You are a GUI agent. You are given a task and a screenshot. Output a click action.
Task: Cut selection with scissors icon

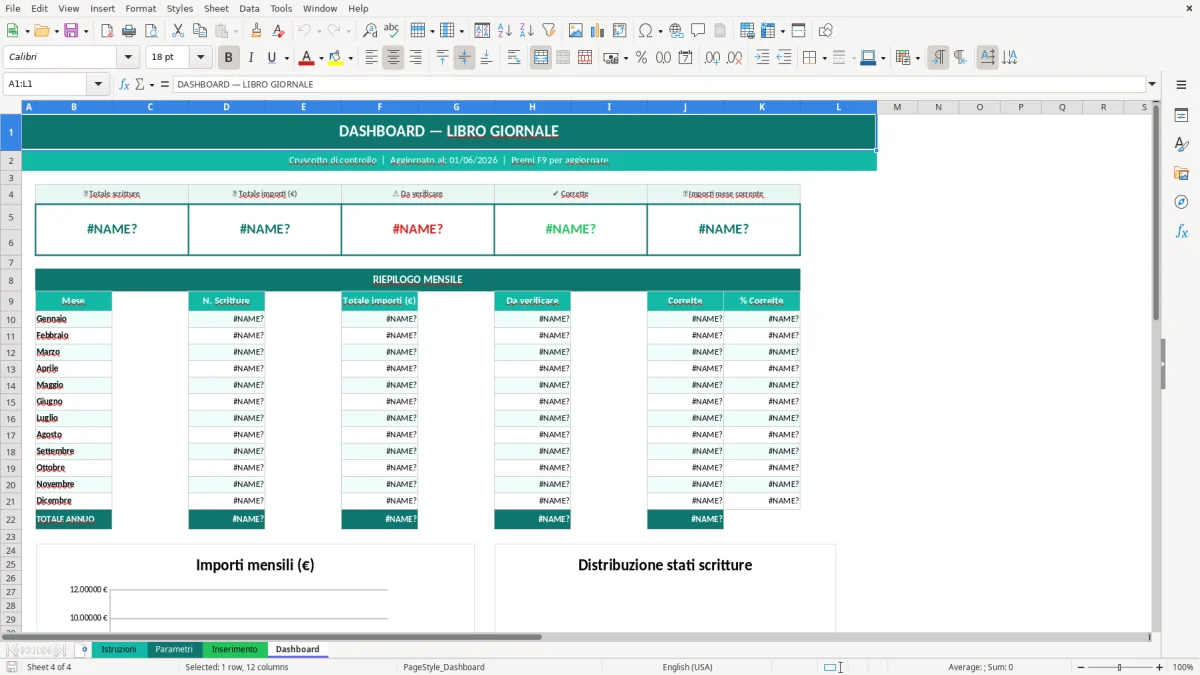178,31
